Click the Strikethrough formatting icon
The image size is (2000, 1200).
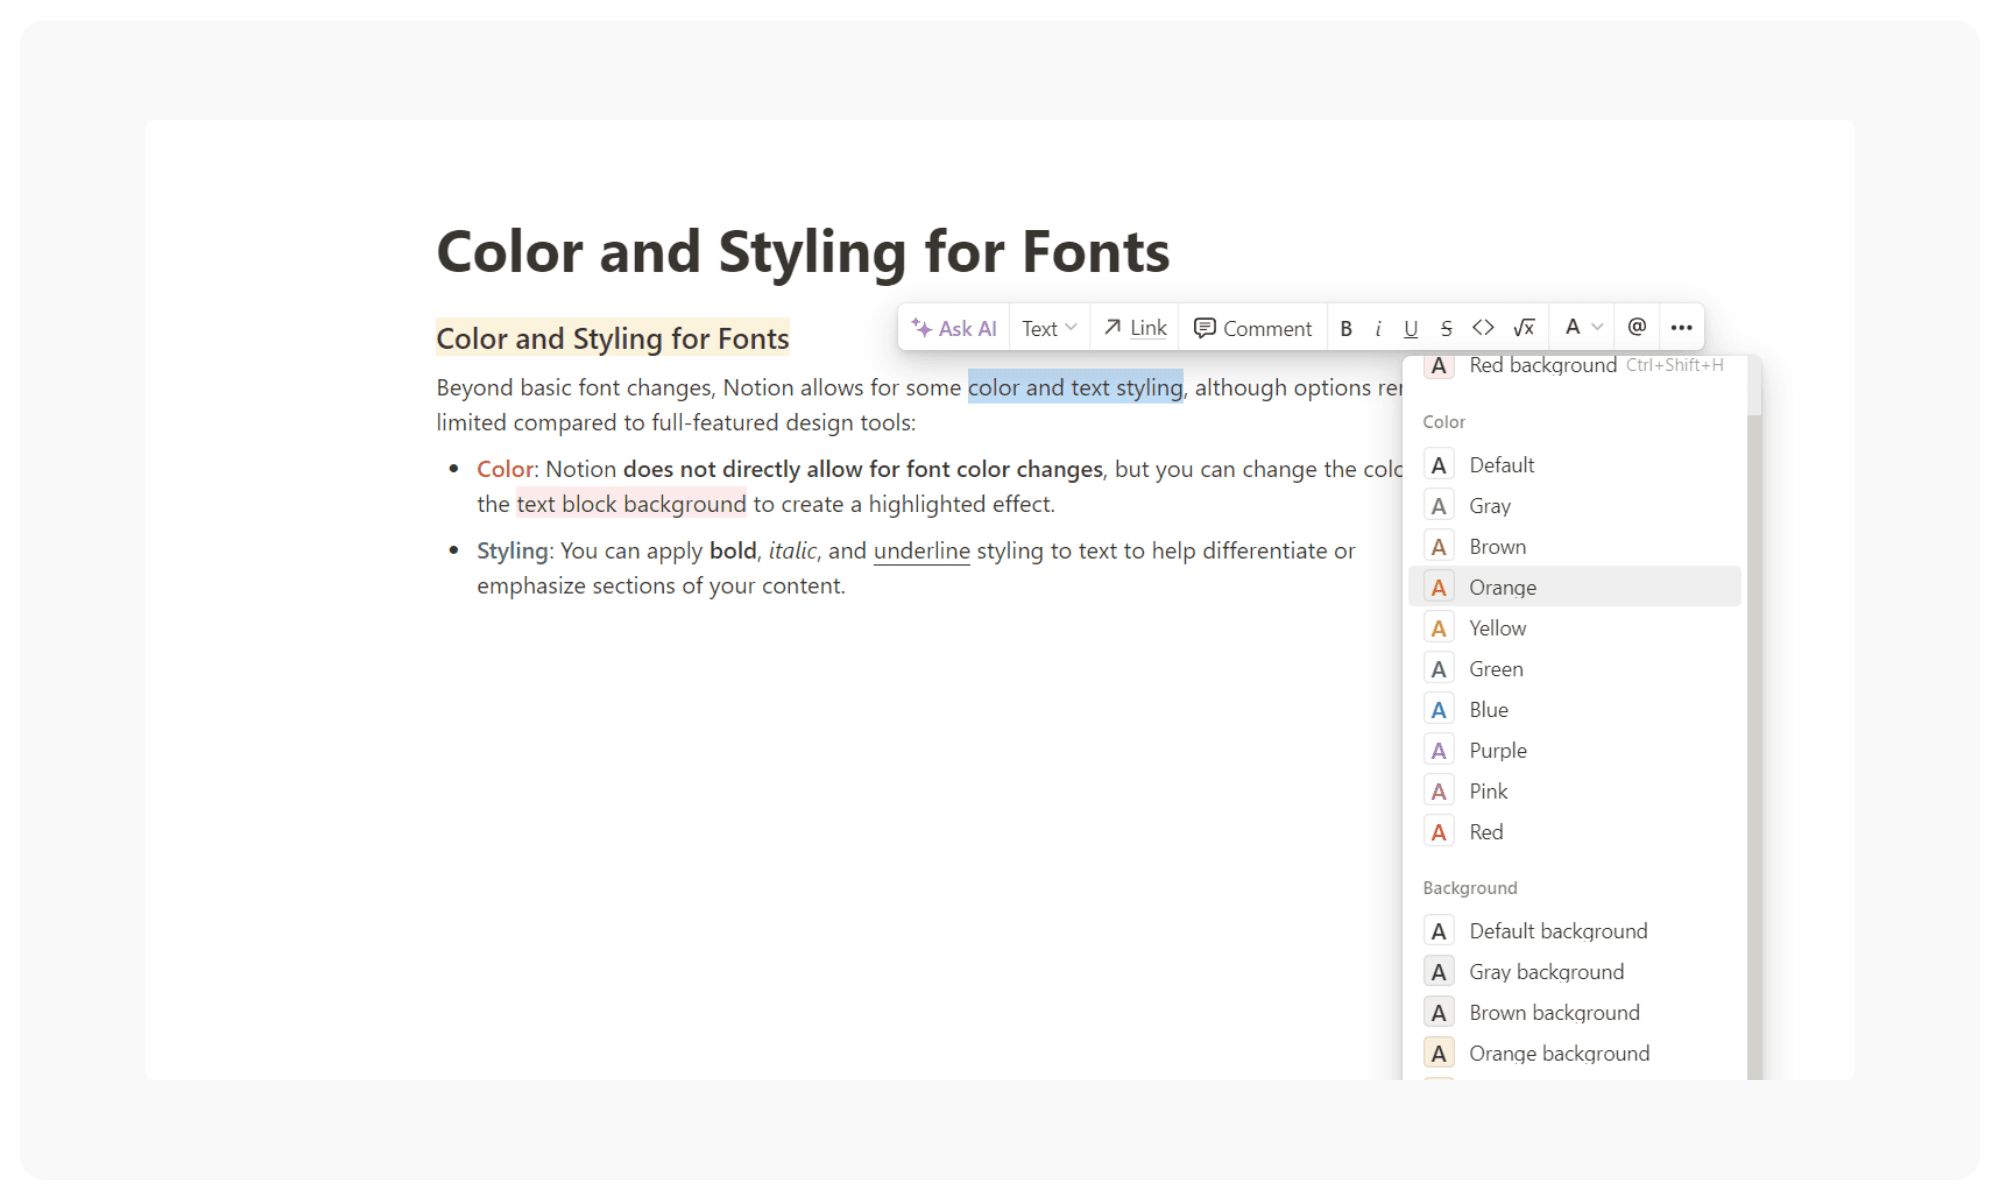1443,327
